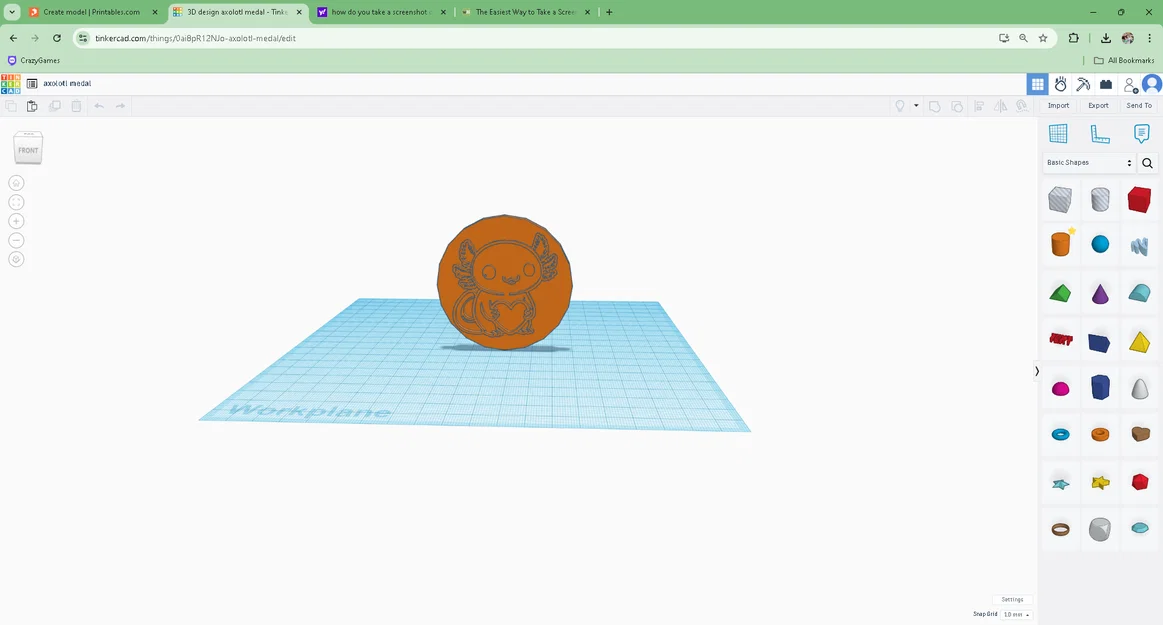
Task: Click the invite collaborator person-plus icon
Action: point(1130,85)
